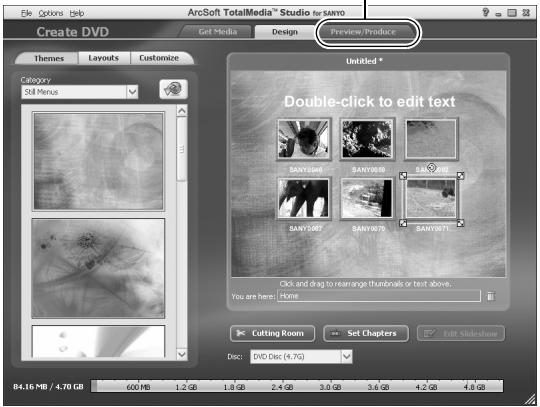Screen dimensions: 540x407
Task: Switch to the Design tab
Action: click(x=284, y=32)
